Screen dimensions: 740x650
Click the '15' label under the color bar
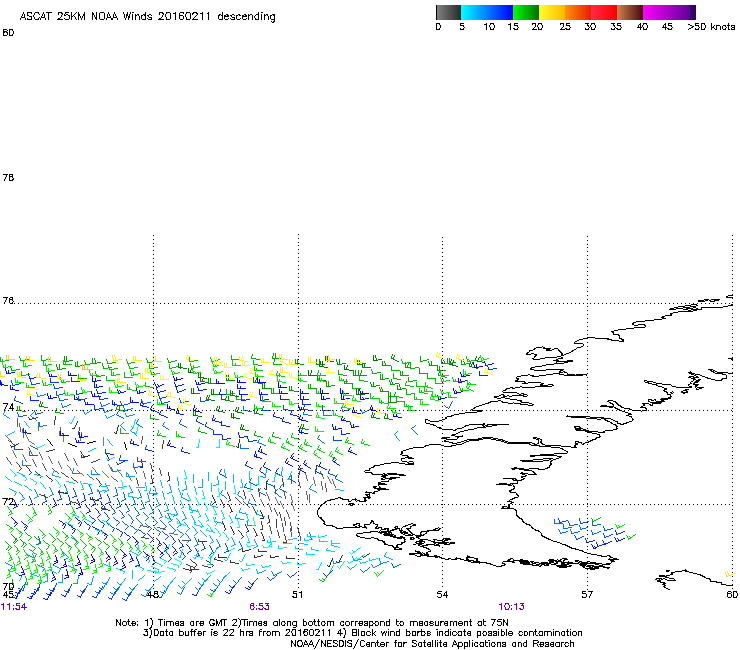click(x=513, y=27)
